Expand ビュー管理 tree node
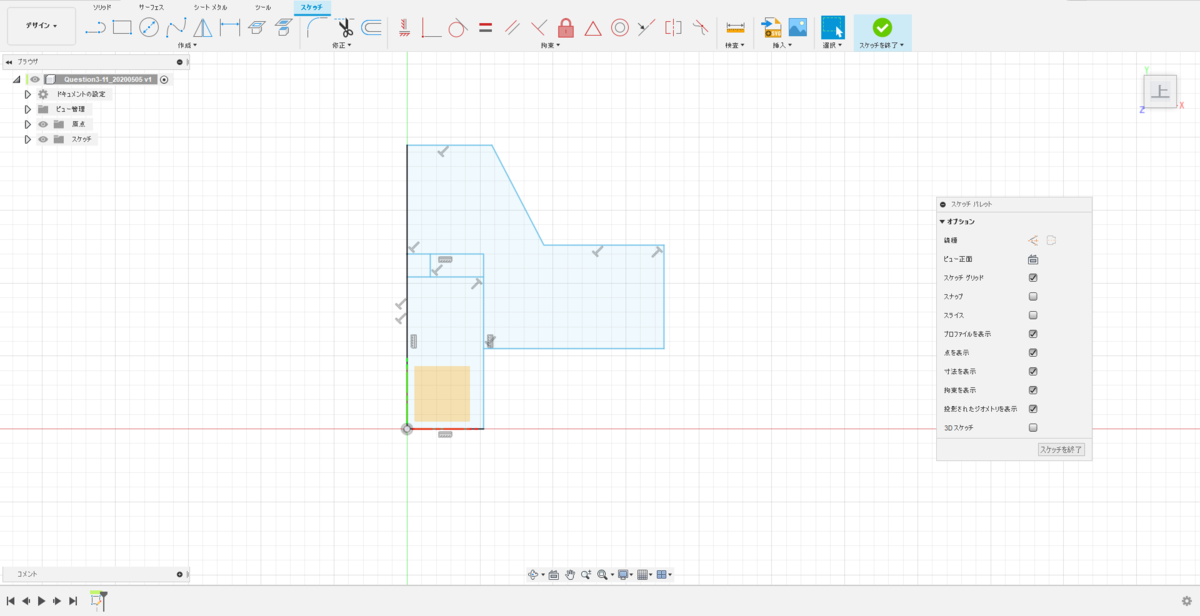The width and height of the screenshot is (1200, 616). pyautogui.click(x=28, y=109)
